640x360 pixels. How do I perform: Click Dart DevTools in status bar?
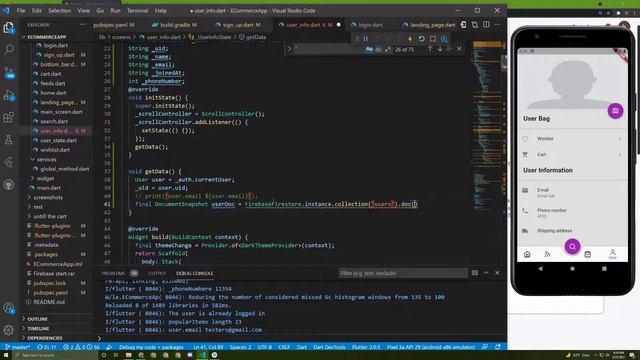coord(329,347)
